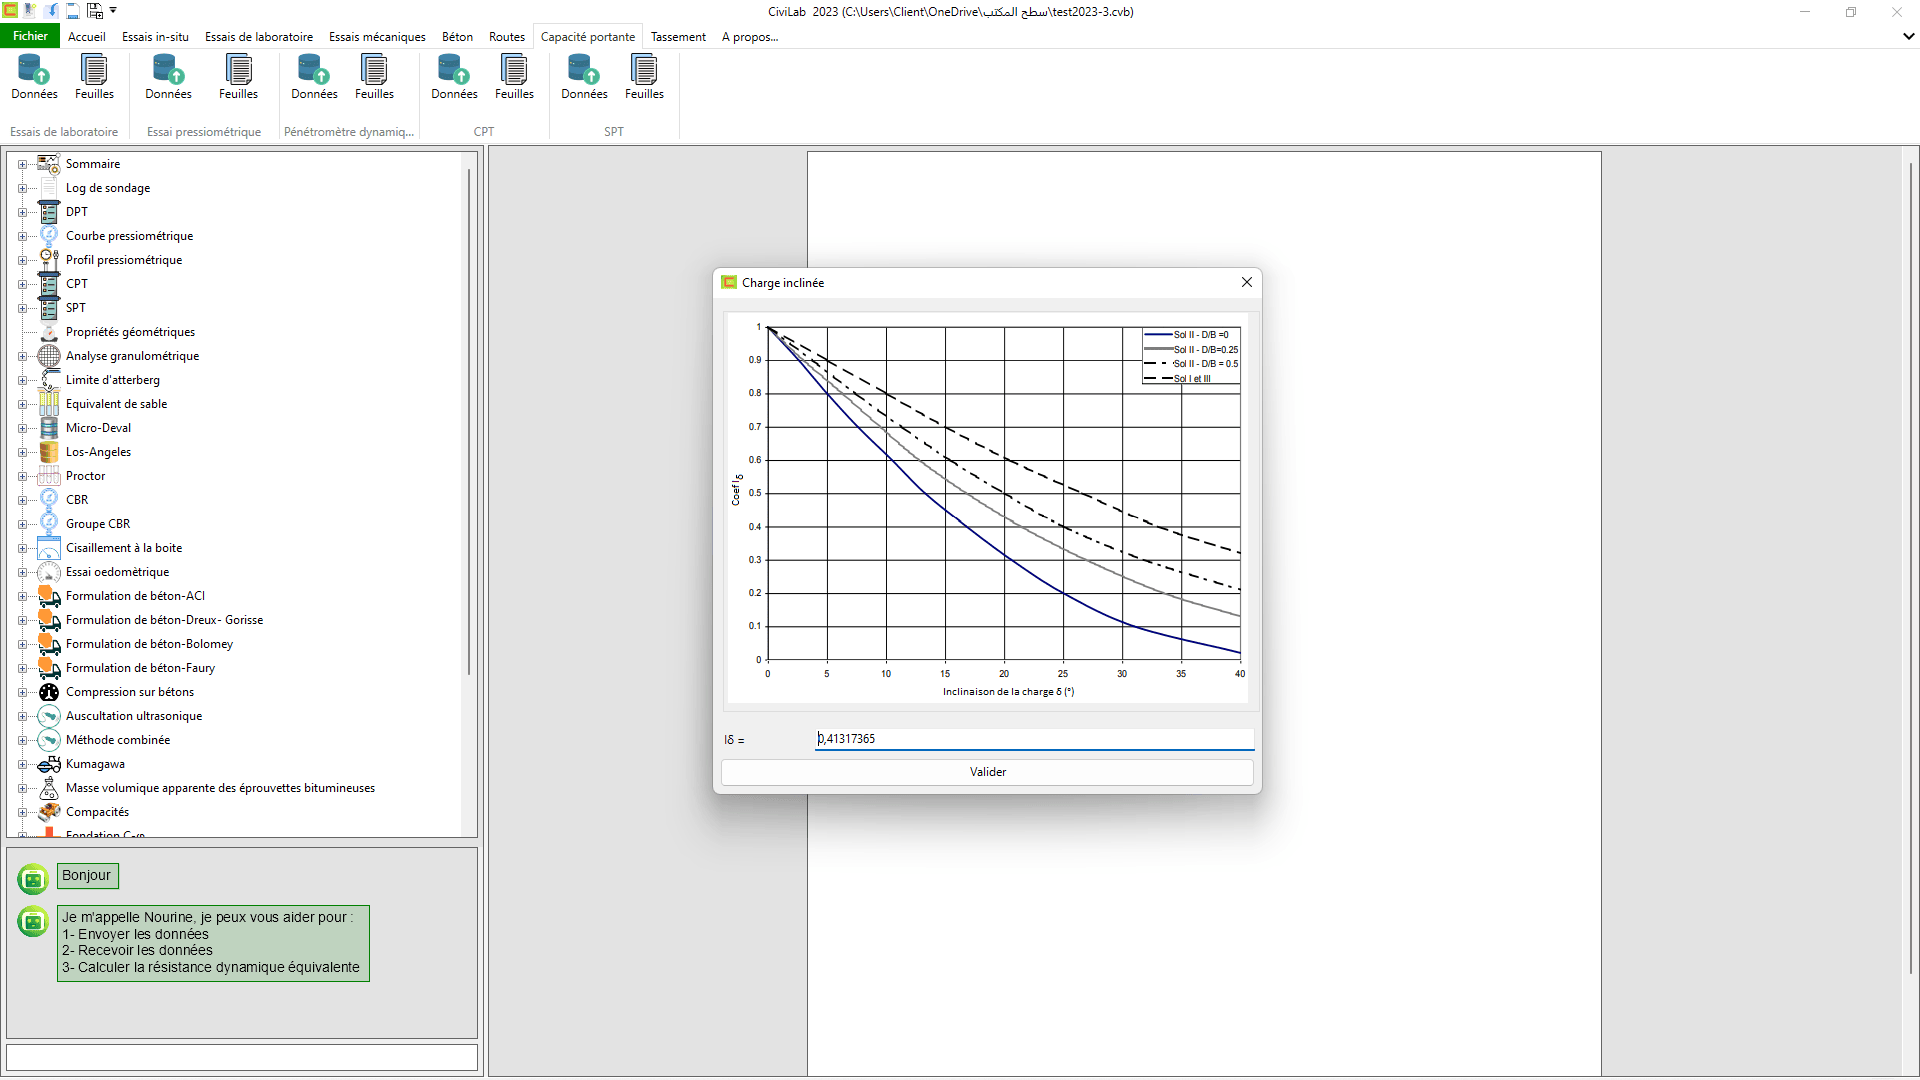The width and height of the screenshot is (1920, 1080).
Task: Select the Equivalent de sable icon
Action: tap(49, 404)
